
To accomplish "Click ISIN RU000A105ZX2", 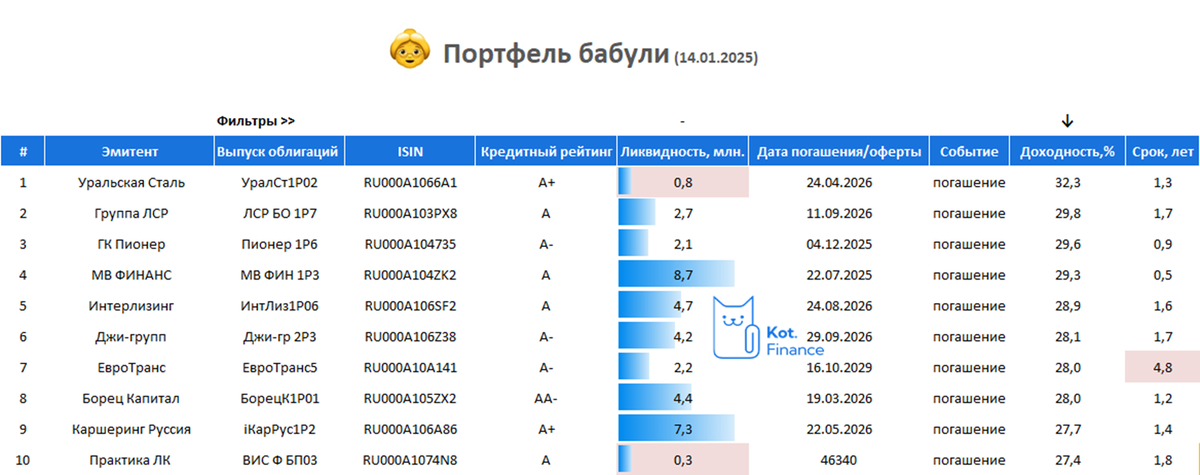I will point(410,399).
